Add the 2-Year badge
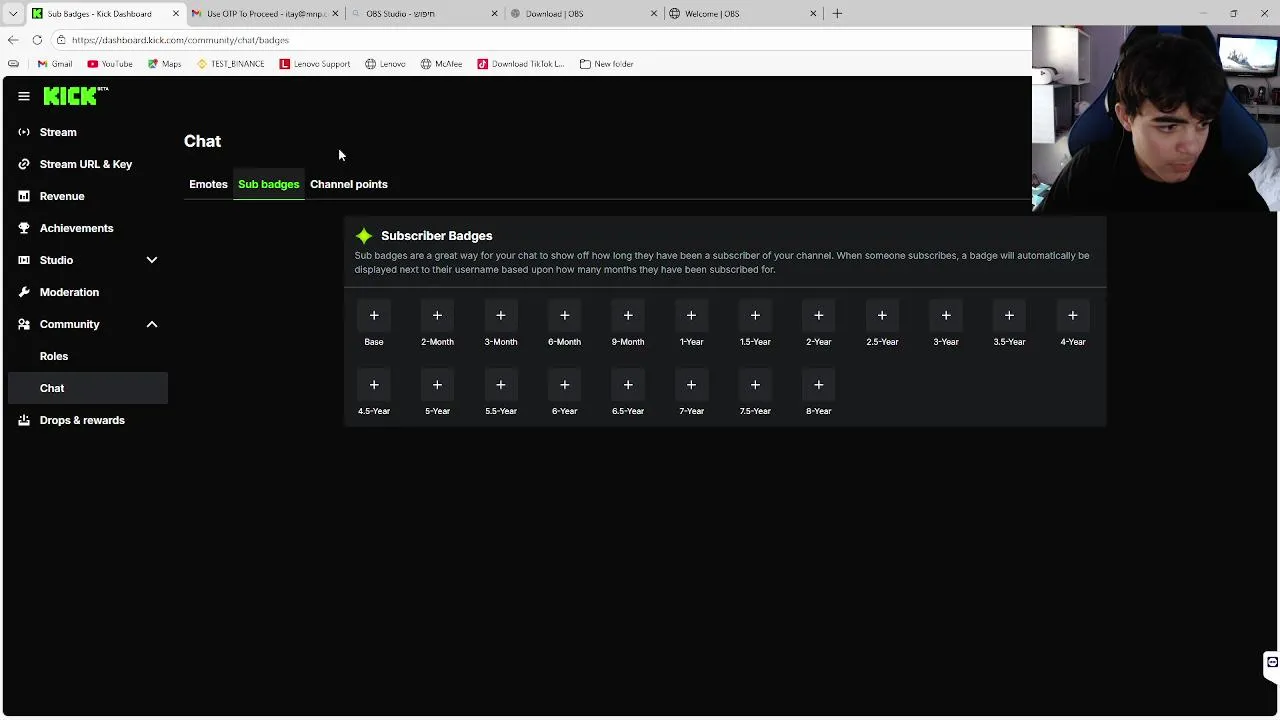The height and width of the screenshot is (720, 1280). tap(818, 316)
